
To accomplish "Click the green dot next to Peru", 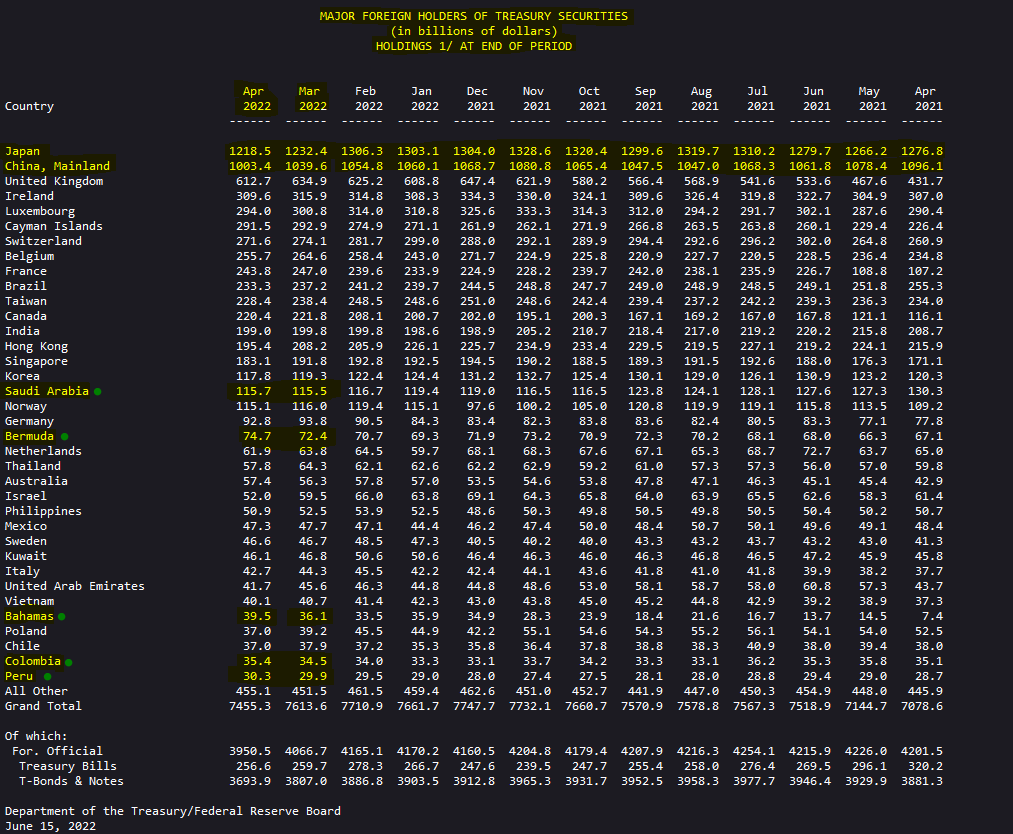I will tap(47, 676).
